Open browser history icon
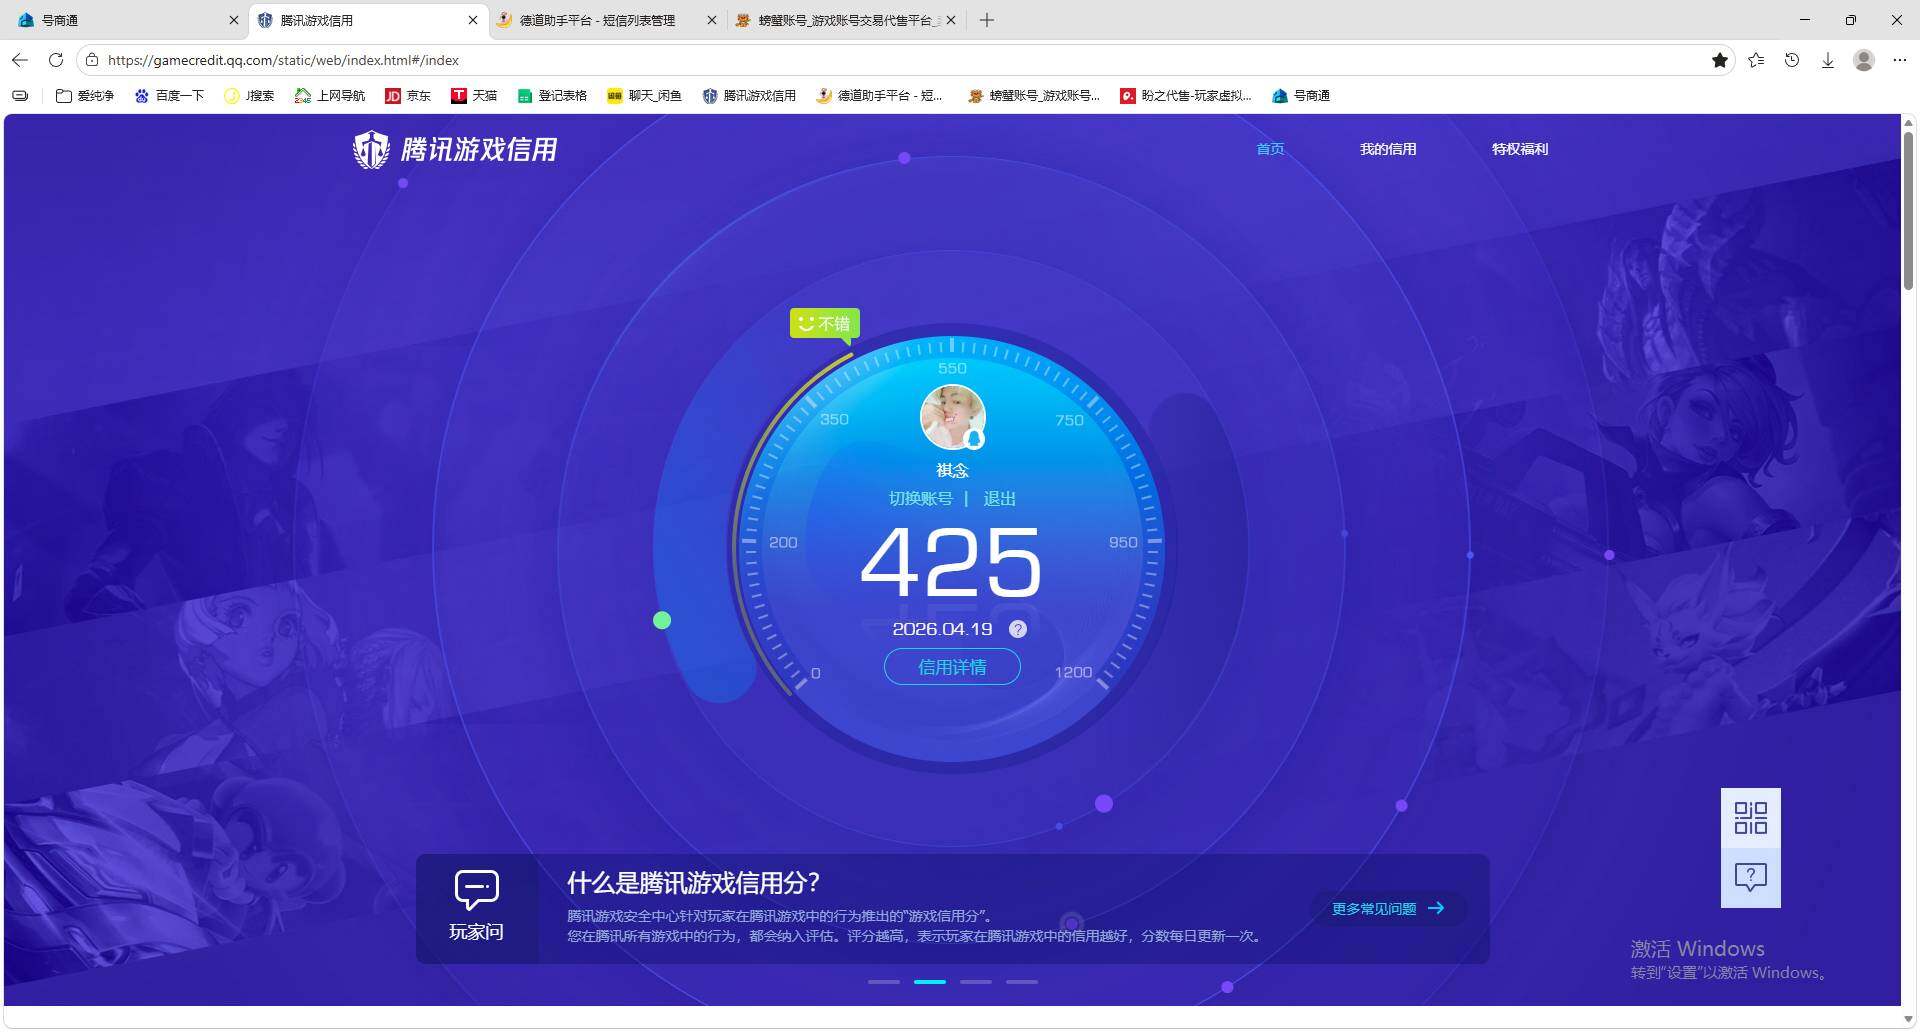Image resolution: width=1920 pixels, height=1032 pixels. point(1792,60)
